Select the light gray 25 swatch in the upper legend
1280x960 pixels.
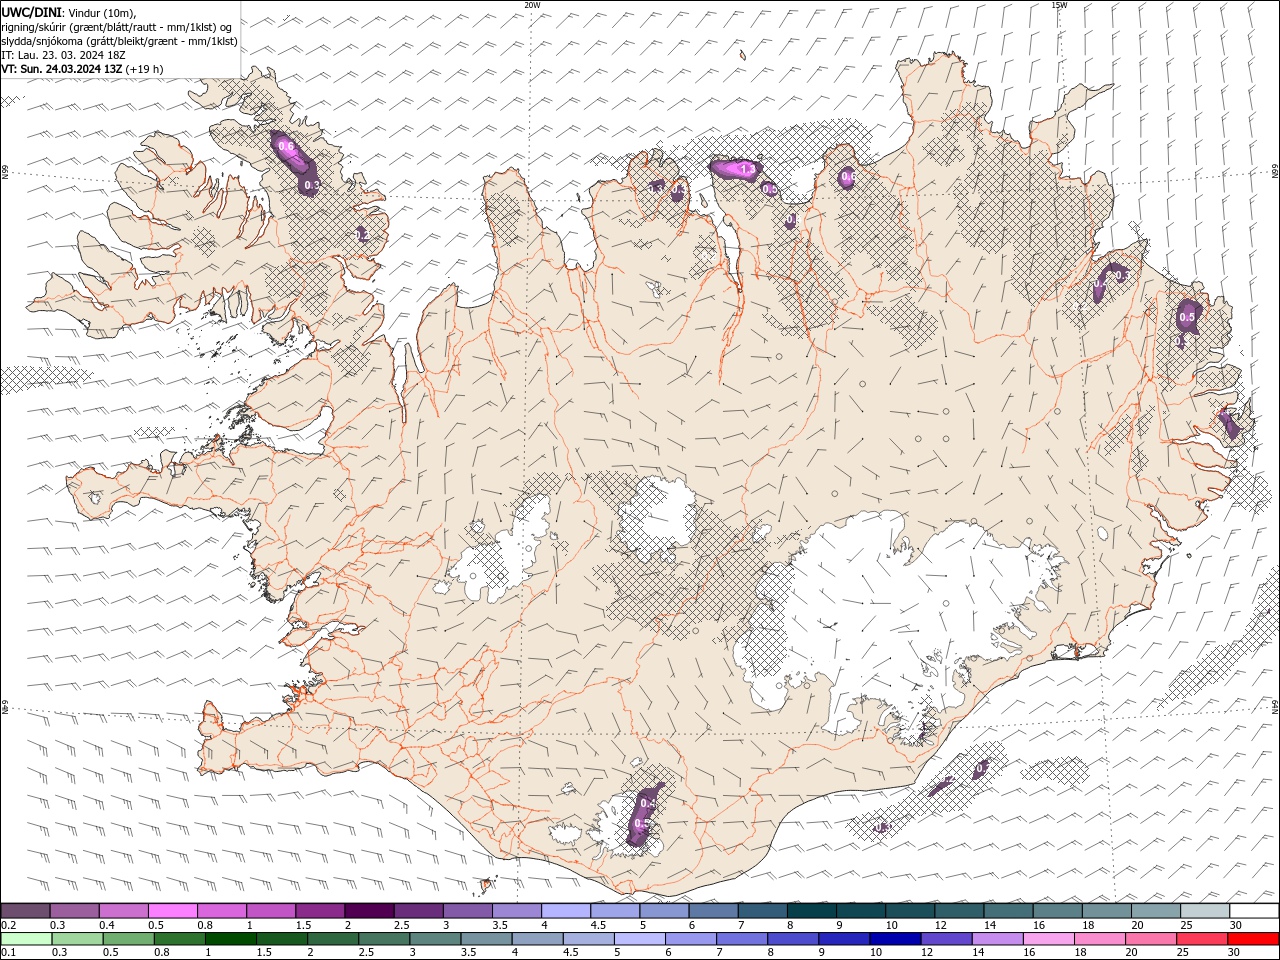tap(1205, 911)
